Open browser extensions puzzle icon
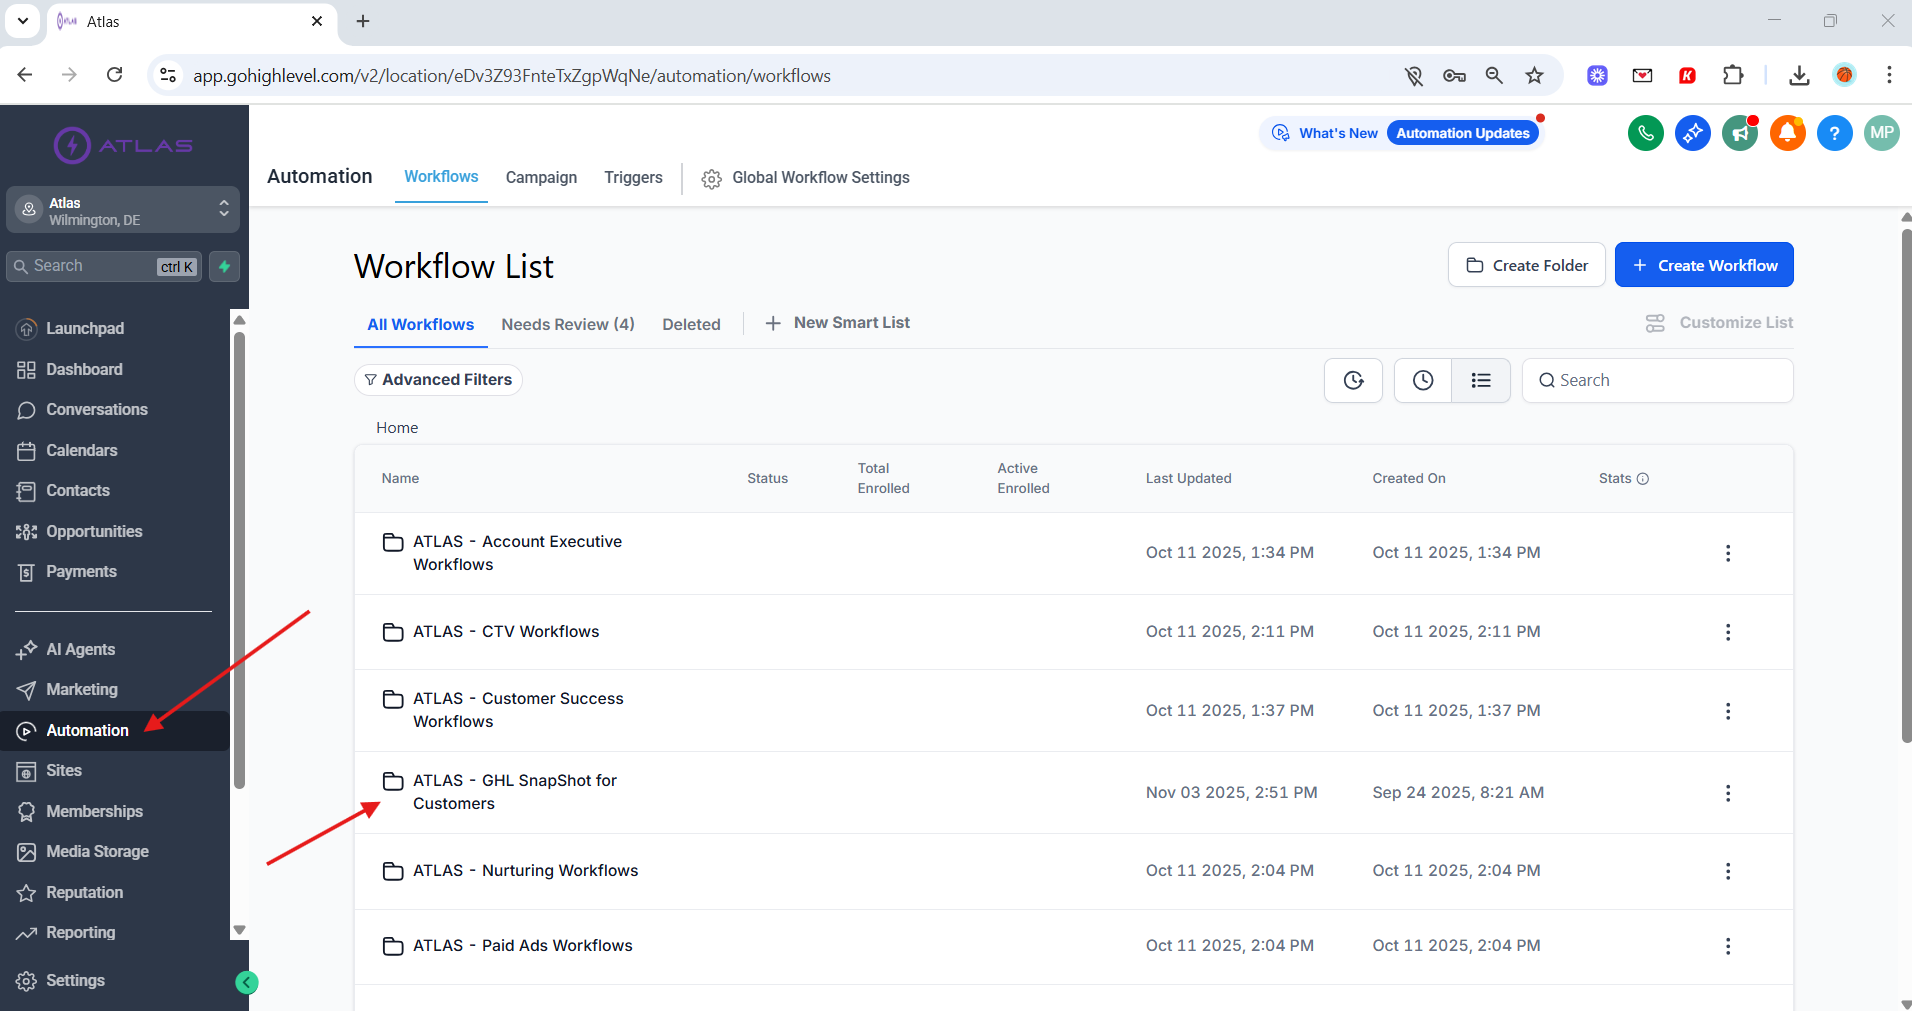This screenshot has height=1011, width=1912. (x=1733, y=75)
